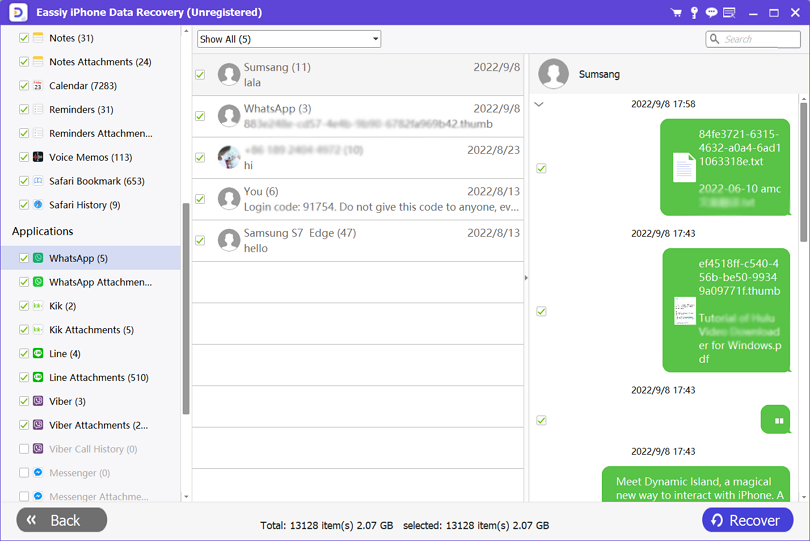Click the Line (4) app icon

coord(38,353)
